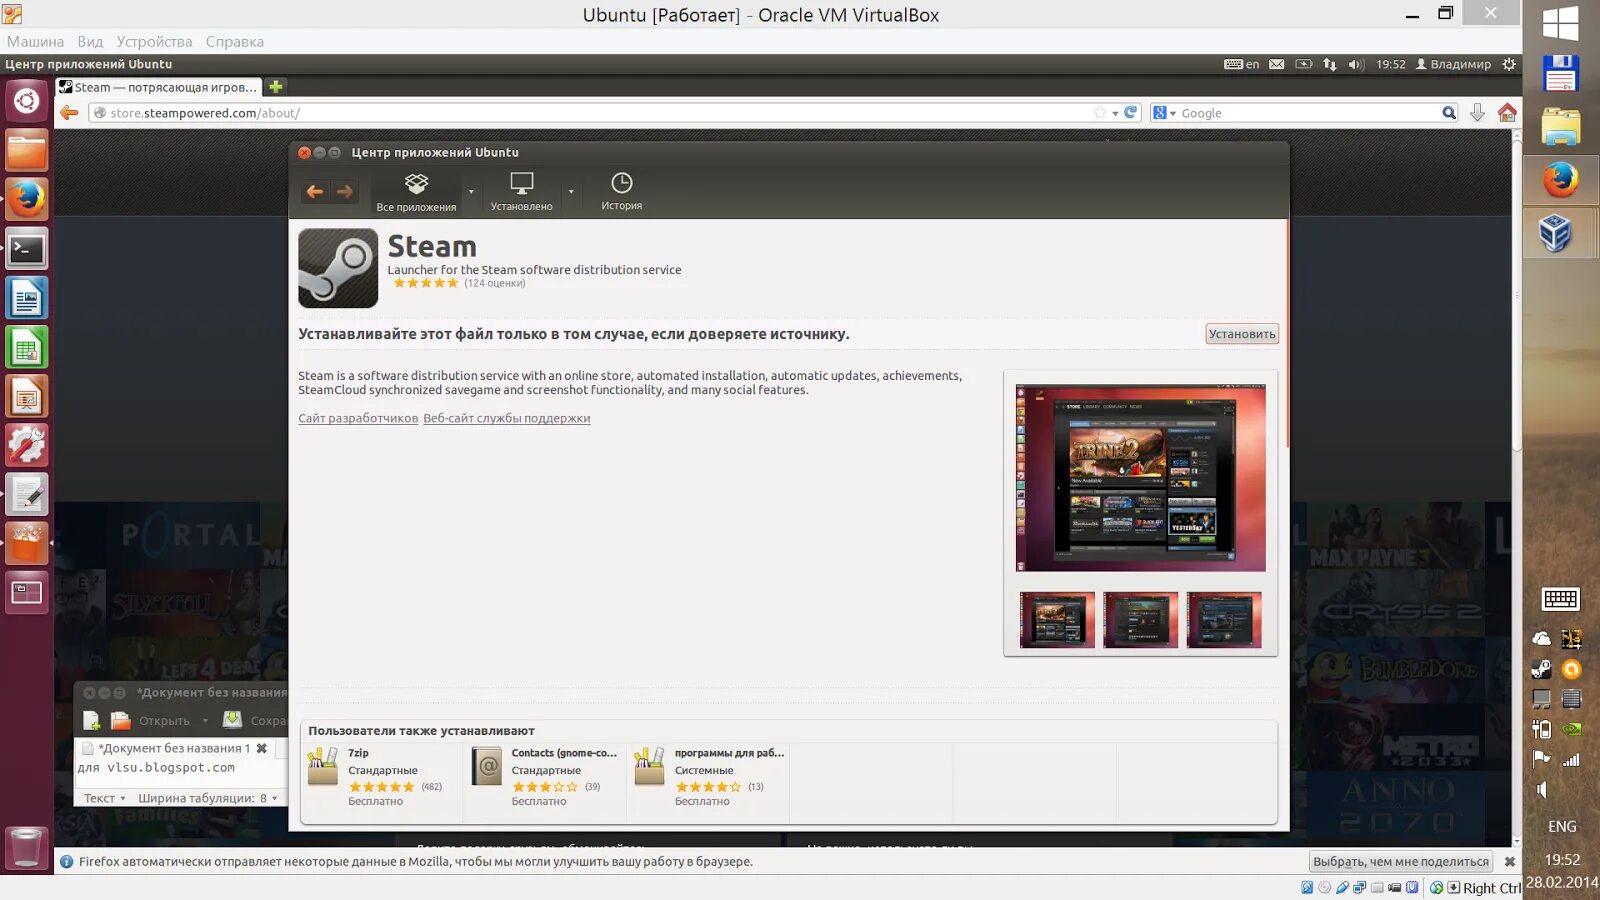Select the third small Steam screenshot thumbnail

pos(1224,620)
